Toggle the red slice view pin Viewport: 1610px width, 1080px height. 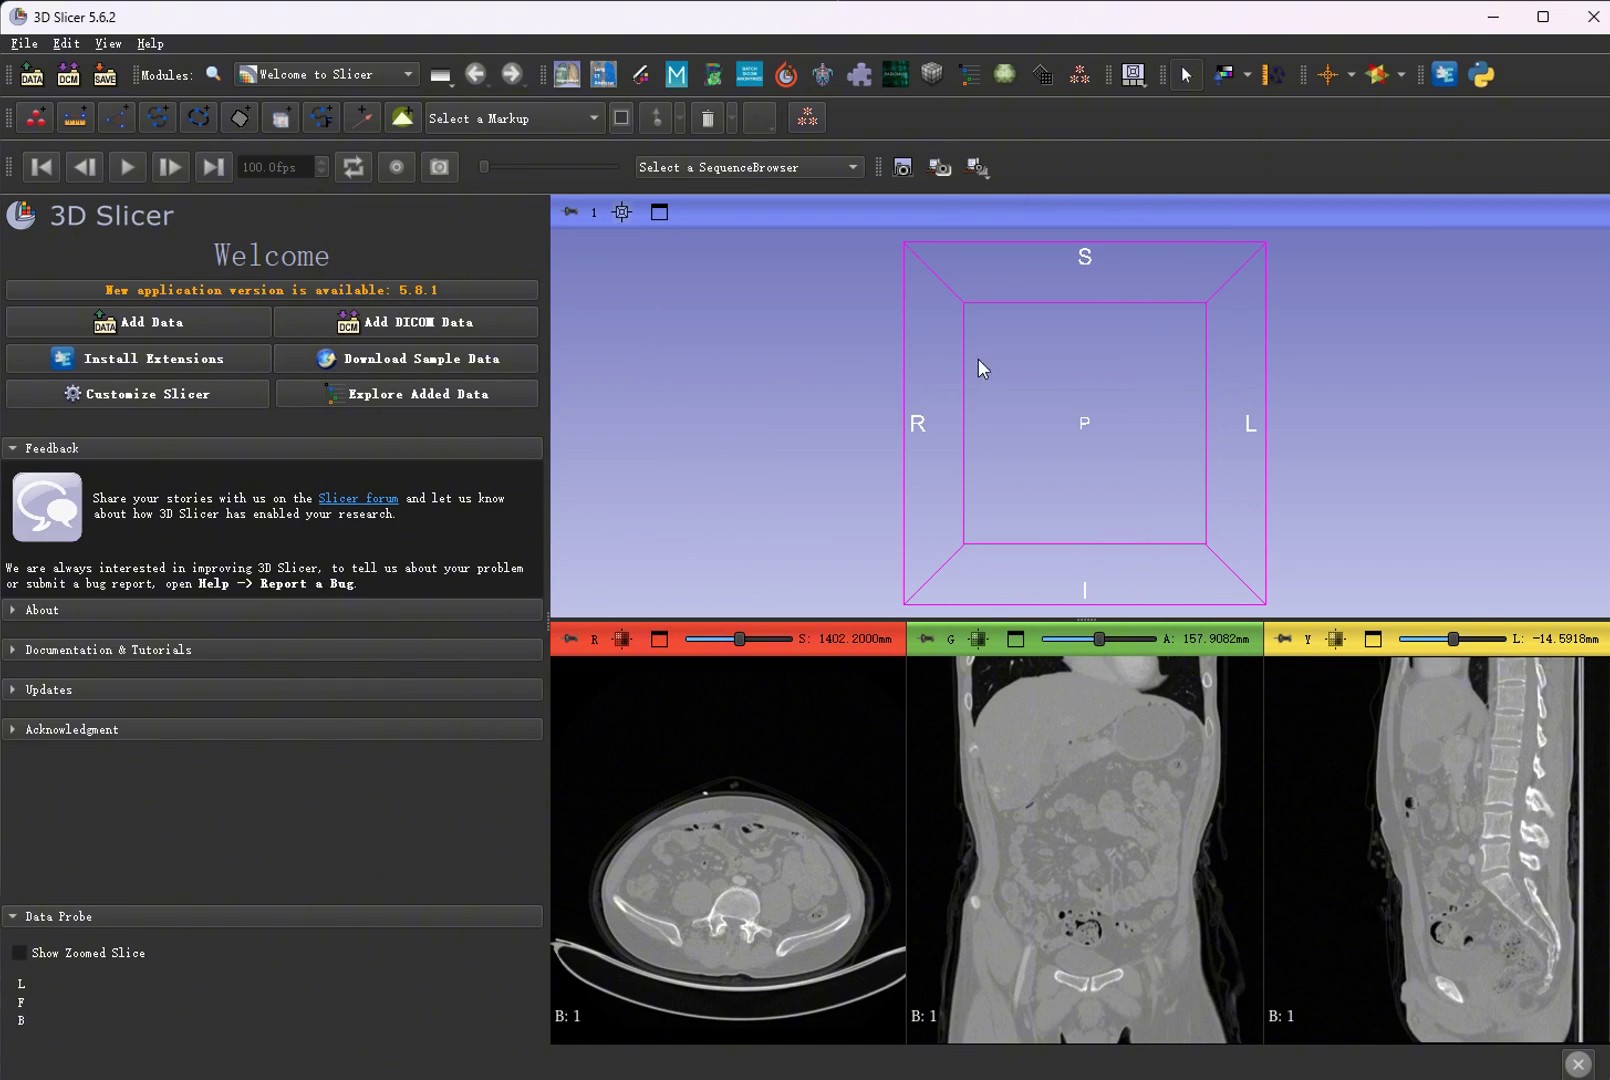coord(570,639)
